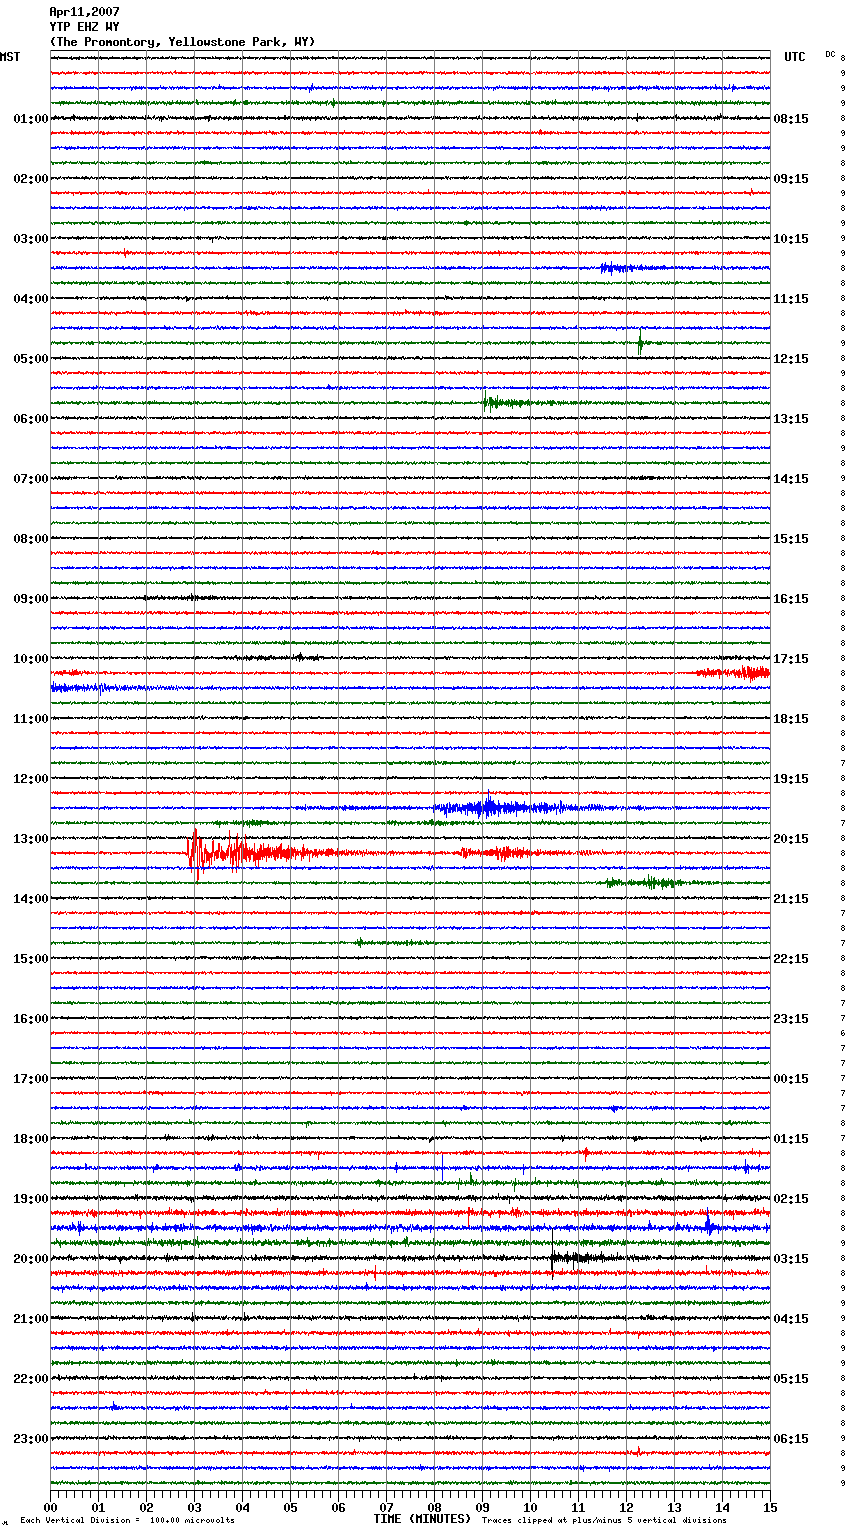
Task: Click the station code "YTP EHZ WY"
Action: pyautogui.click(x=84, y=27)
